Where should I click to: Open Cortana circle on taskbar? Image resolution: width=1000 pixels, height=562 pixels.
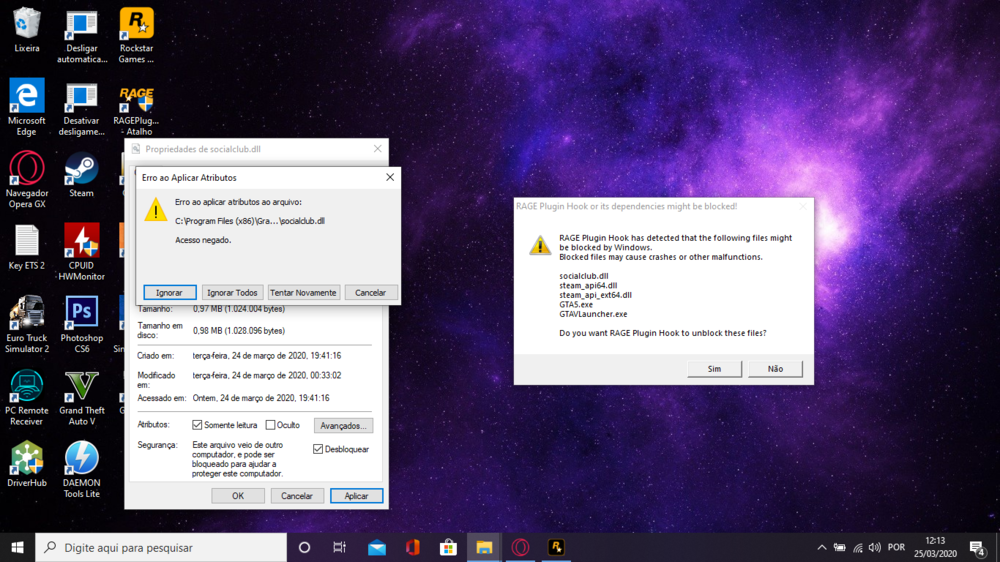[304, 547]
